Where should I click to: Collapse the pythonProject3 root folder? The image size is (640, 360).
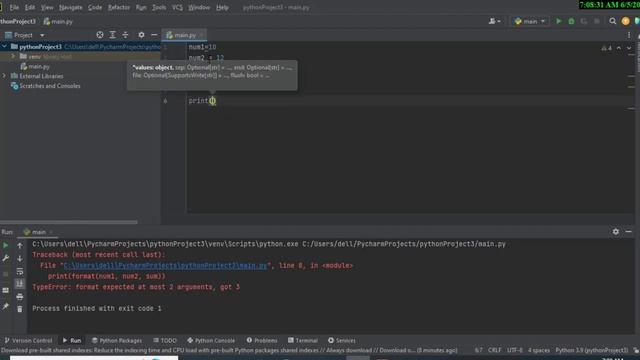coord(4,47)
